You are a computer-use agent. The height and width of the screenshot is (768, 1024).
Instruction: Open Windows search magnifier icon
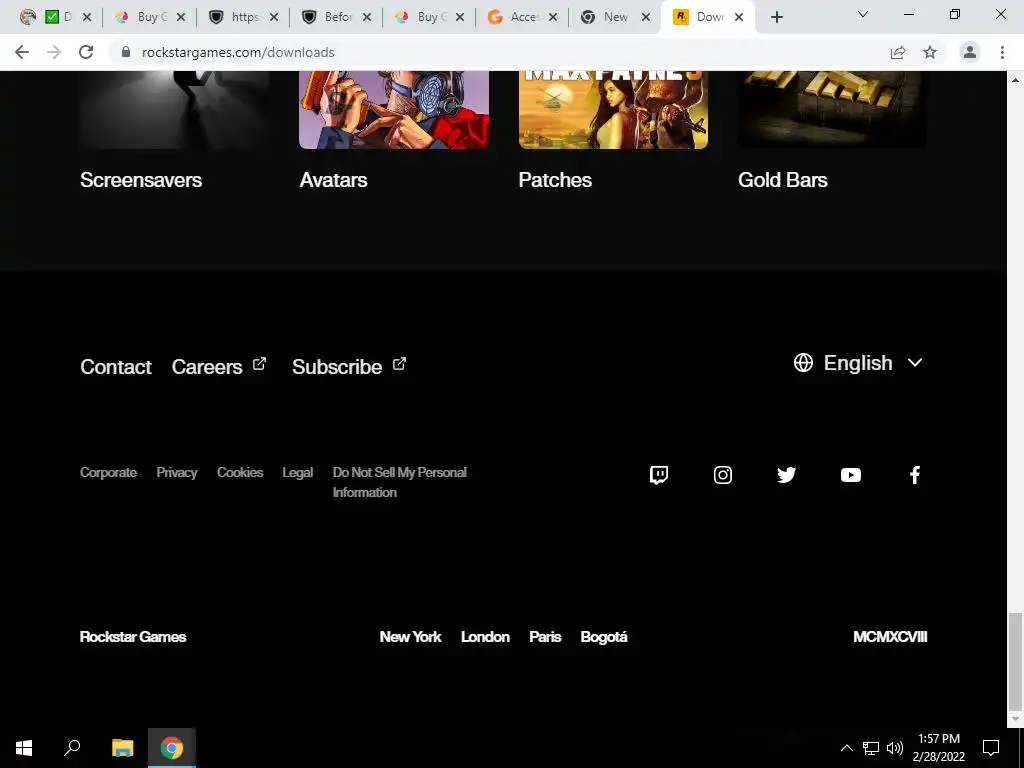click(x=72, y=748)
